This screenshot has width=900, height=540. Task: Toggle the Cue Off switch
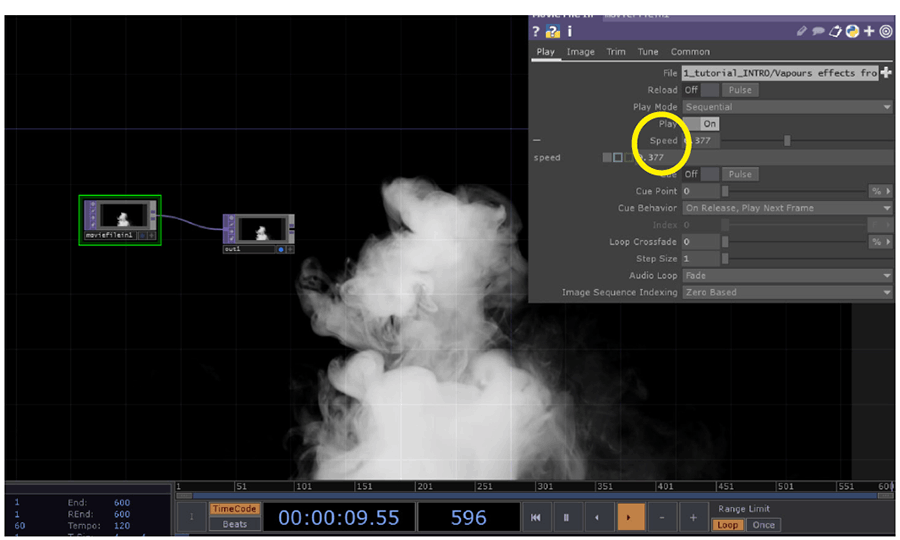(x=701, y=174)
